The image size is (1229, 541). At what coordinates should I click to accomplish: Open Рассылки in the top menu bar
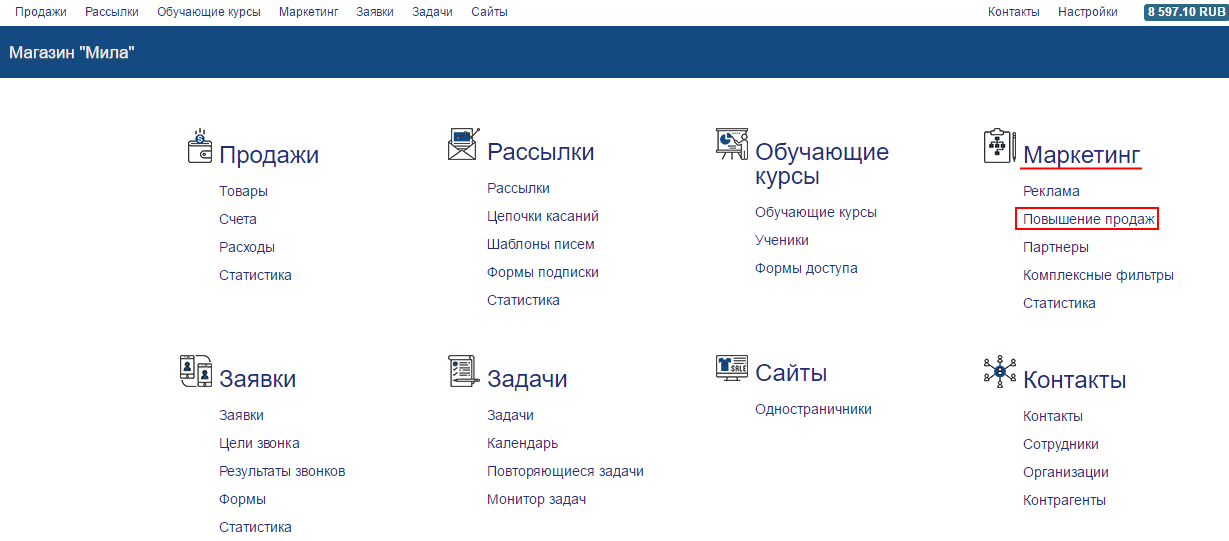pos(112,12)
